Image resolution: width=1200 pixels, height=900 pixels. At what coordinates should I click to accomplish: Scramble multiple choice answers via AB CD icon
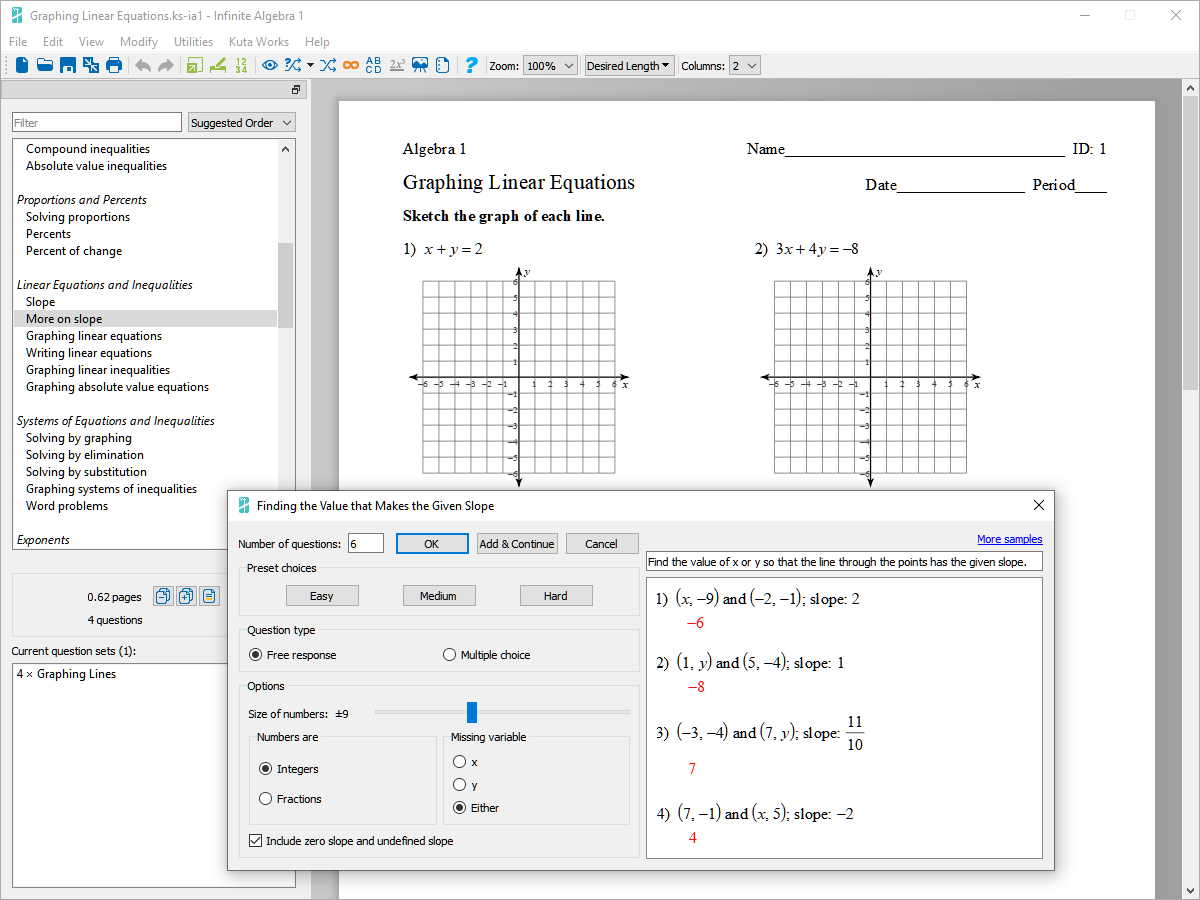click(x=373, y=65)
